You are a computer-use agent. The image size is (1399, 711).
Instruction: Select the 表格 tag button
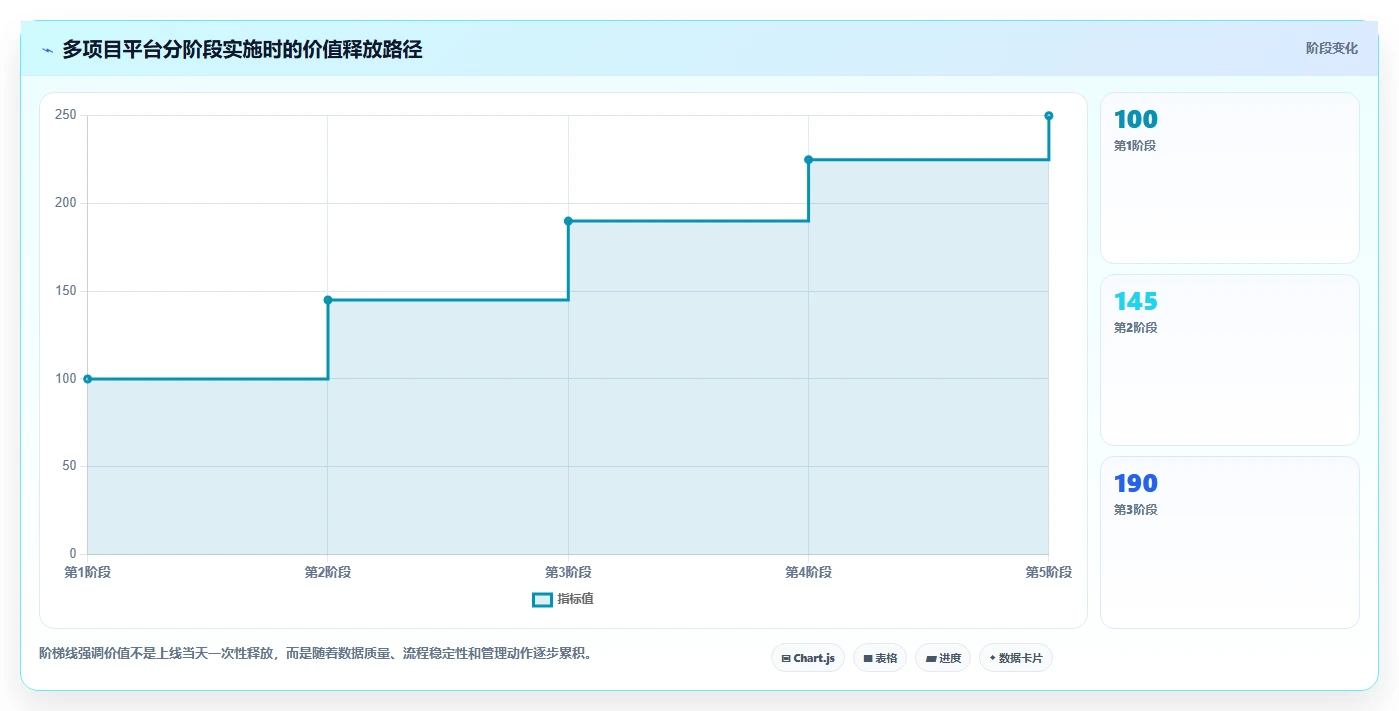(x=880, y=658)
